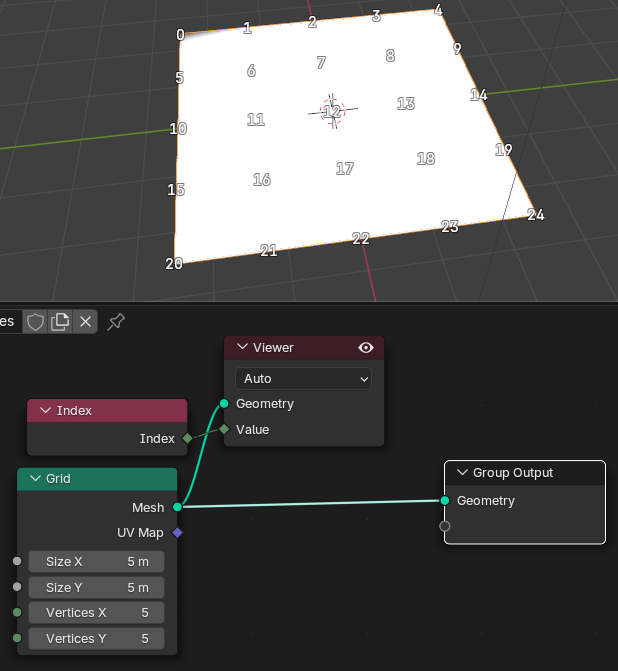Click UV Map output socket
618x671 pixels.
[177, 533]
